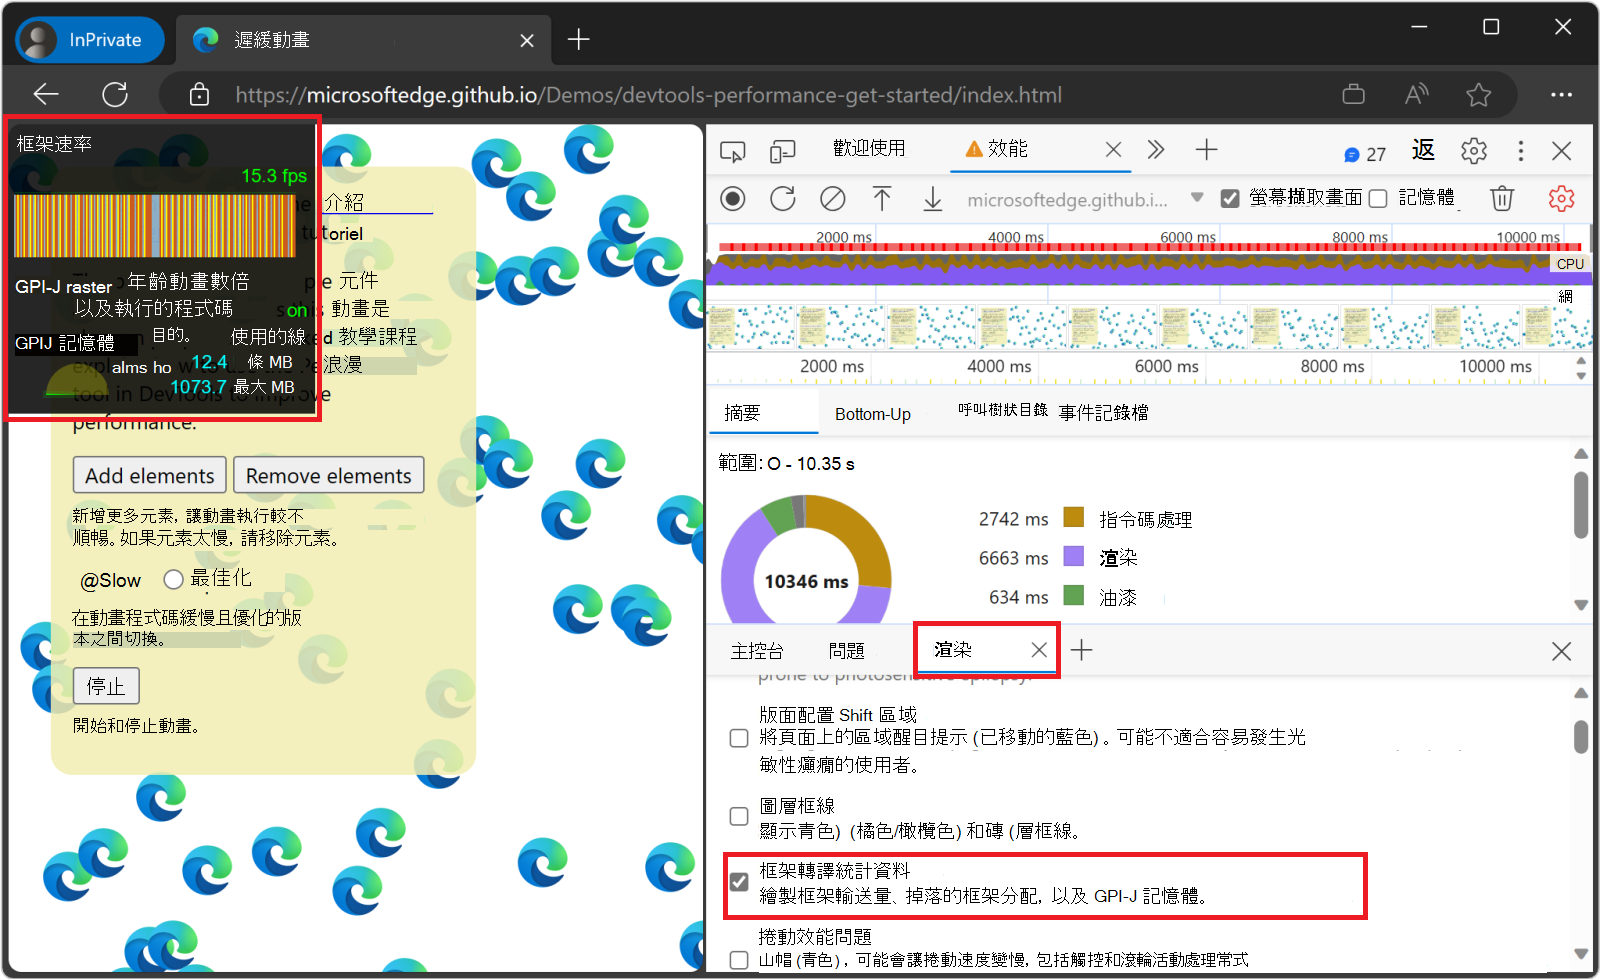Open DevTools customize three-dot menu
This screenshot has width=1600, height=979.
(x=1521, y=151)
